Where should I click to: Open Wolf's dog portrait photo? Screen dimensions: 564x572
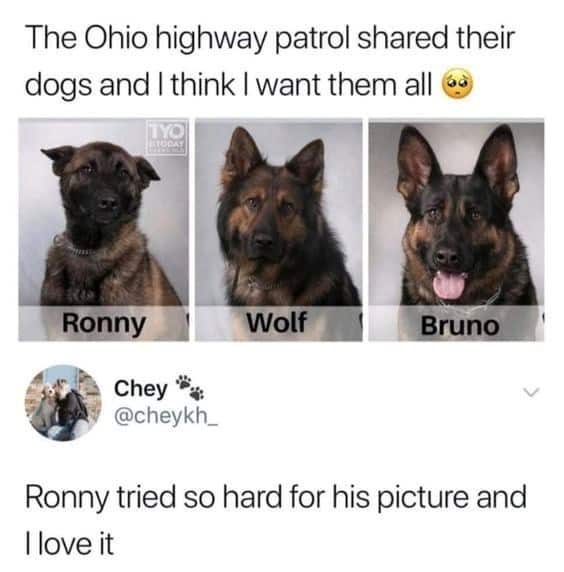(279, 230)
